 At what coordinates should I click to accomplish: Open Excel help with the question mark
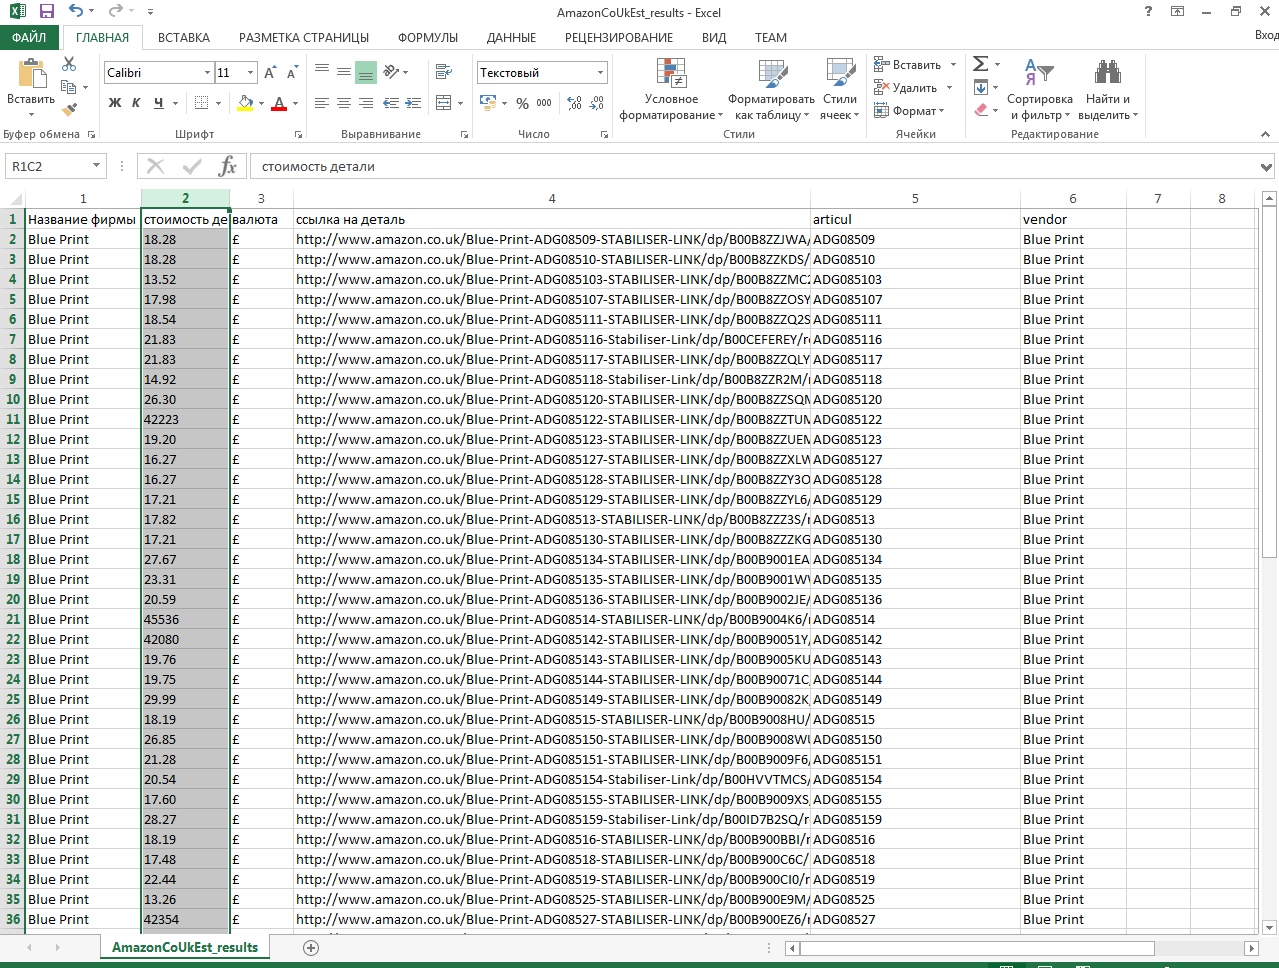click(x=1148, y=12)
